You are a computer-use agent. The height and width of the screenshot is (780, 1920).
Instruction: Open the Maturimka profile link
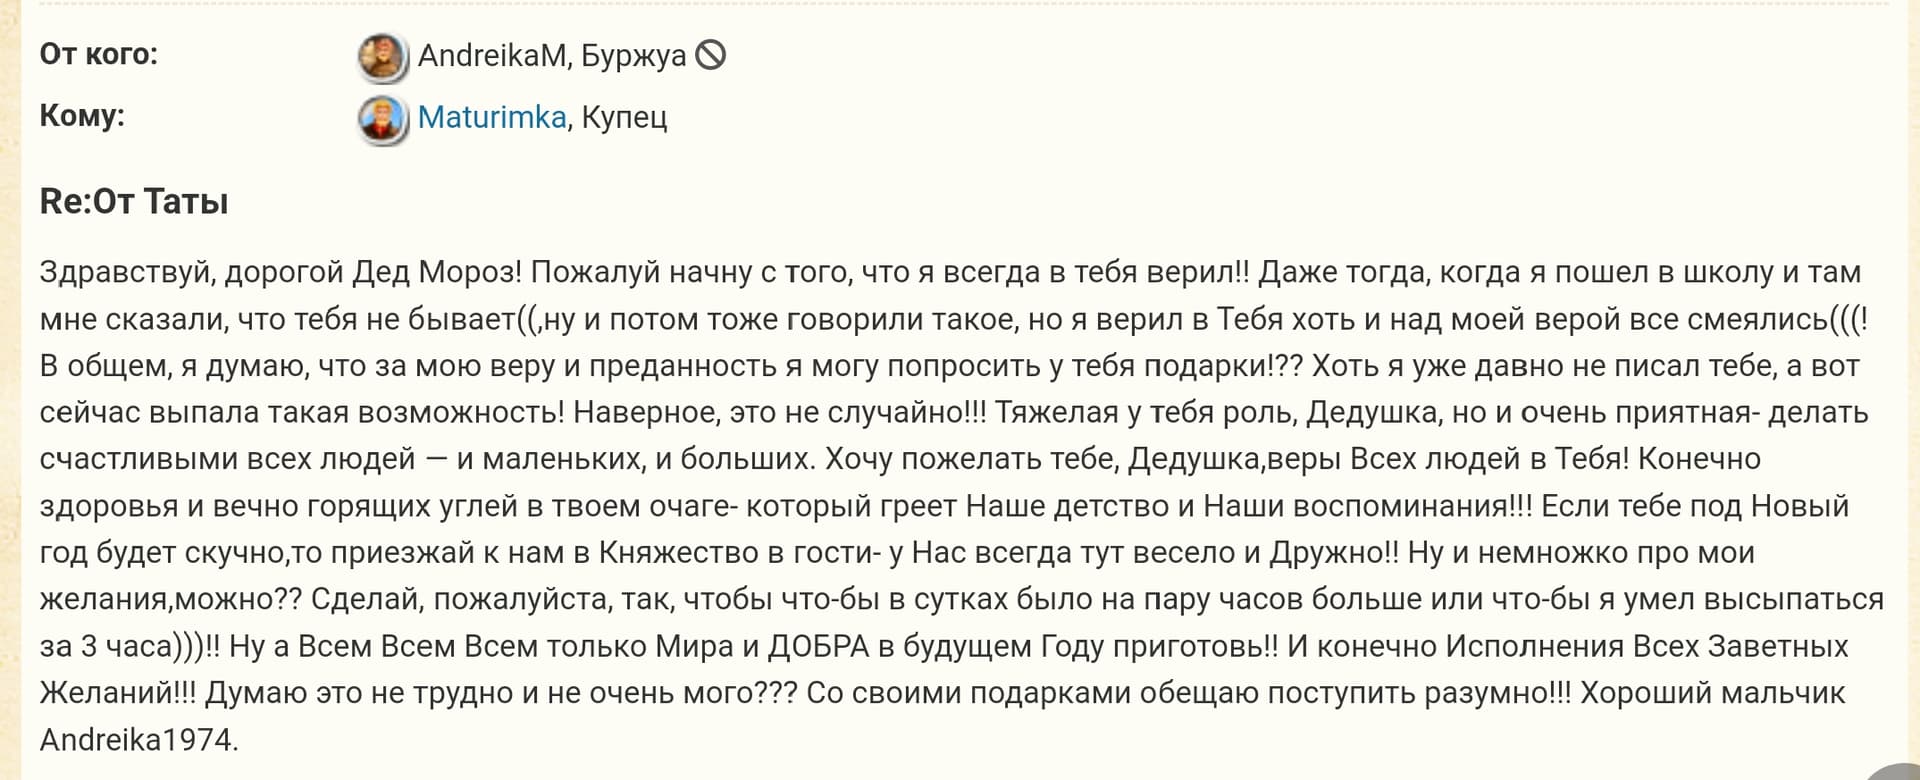point(491,117)
